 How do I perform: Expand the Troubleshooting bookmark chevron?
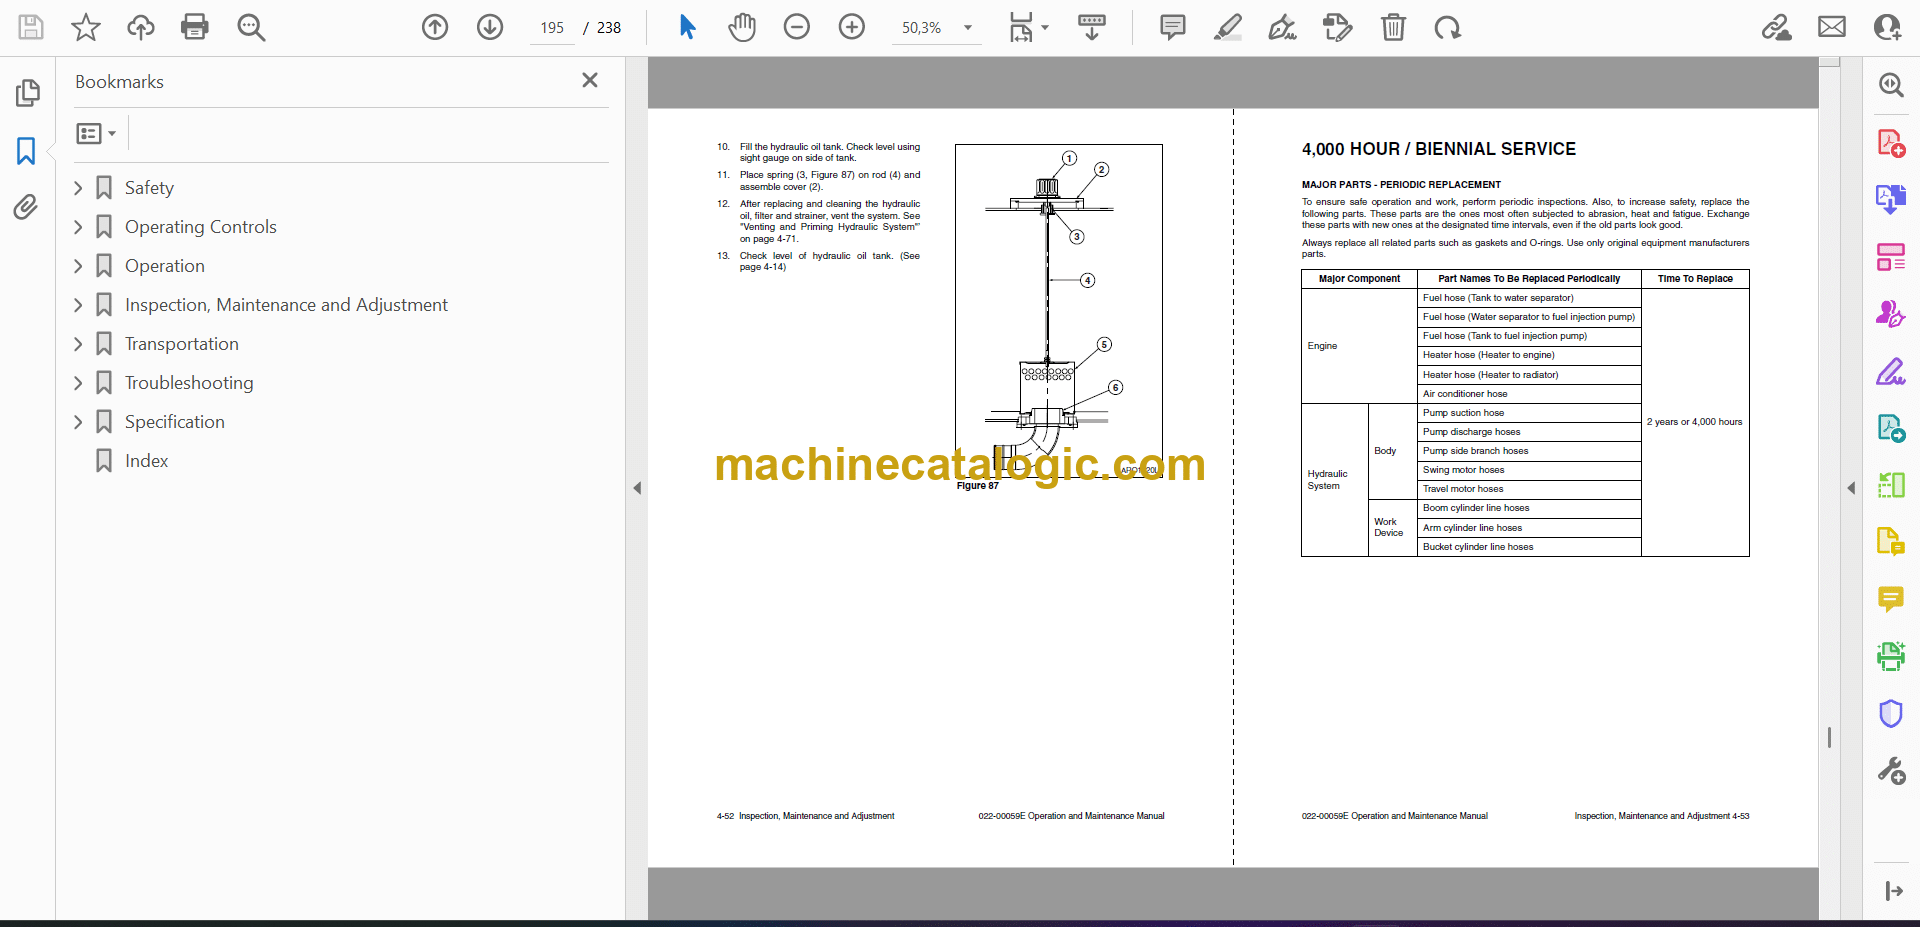click(78, 383)
